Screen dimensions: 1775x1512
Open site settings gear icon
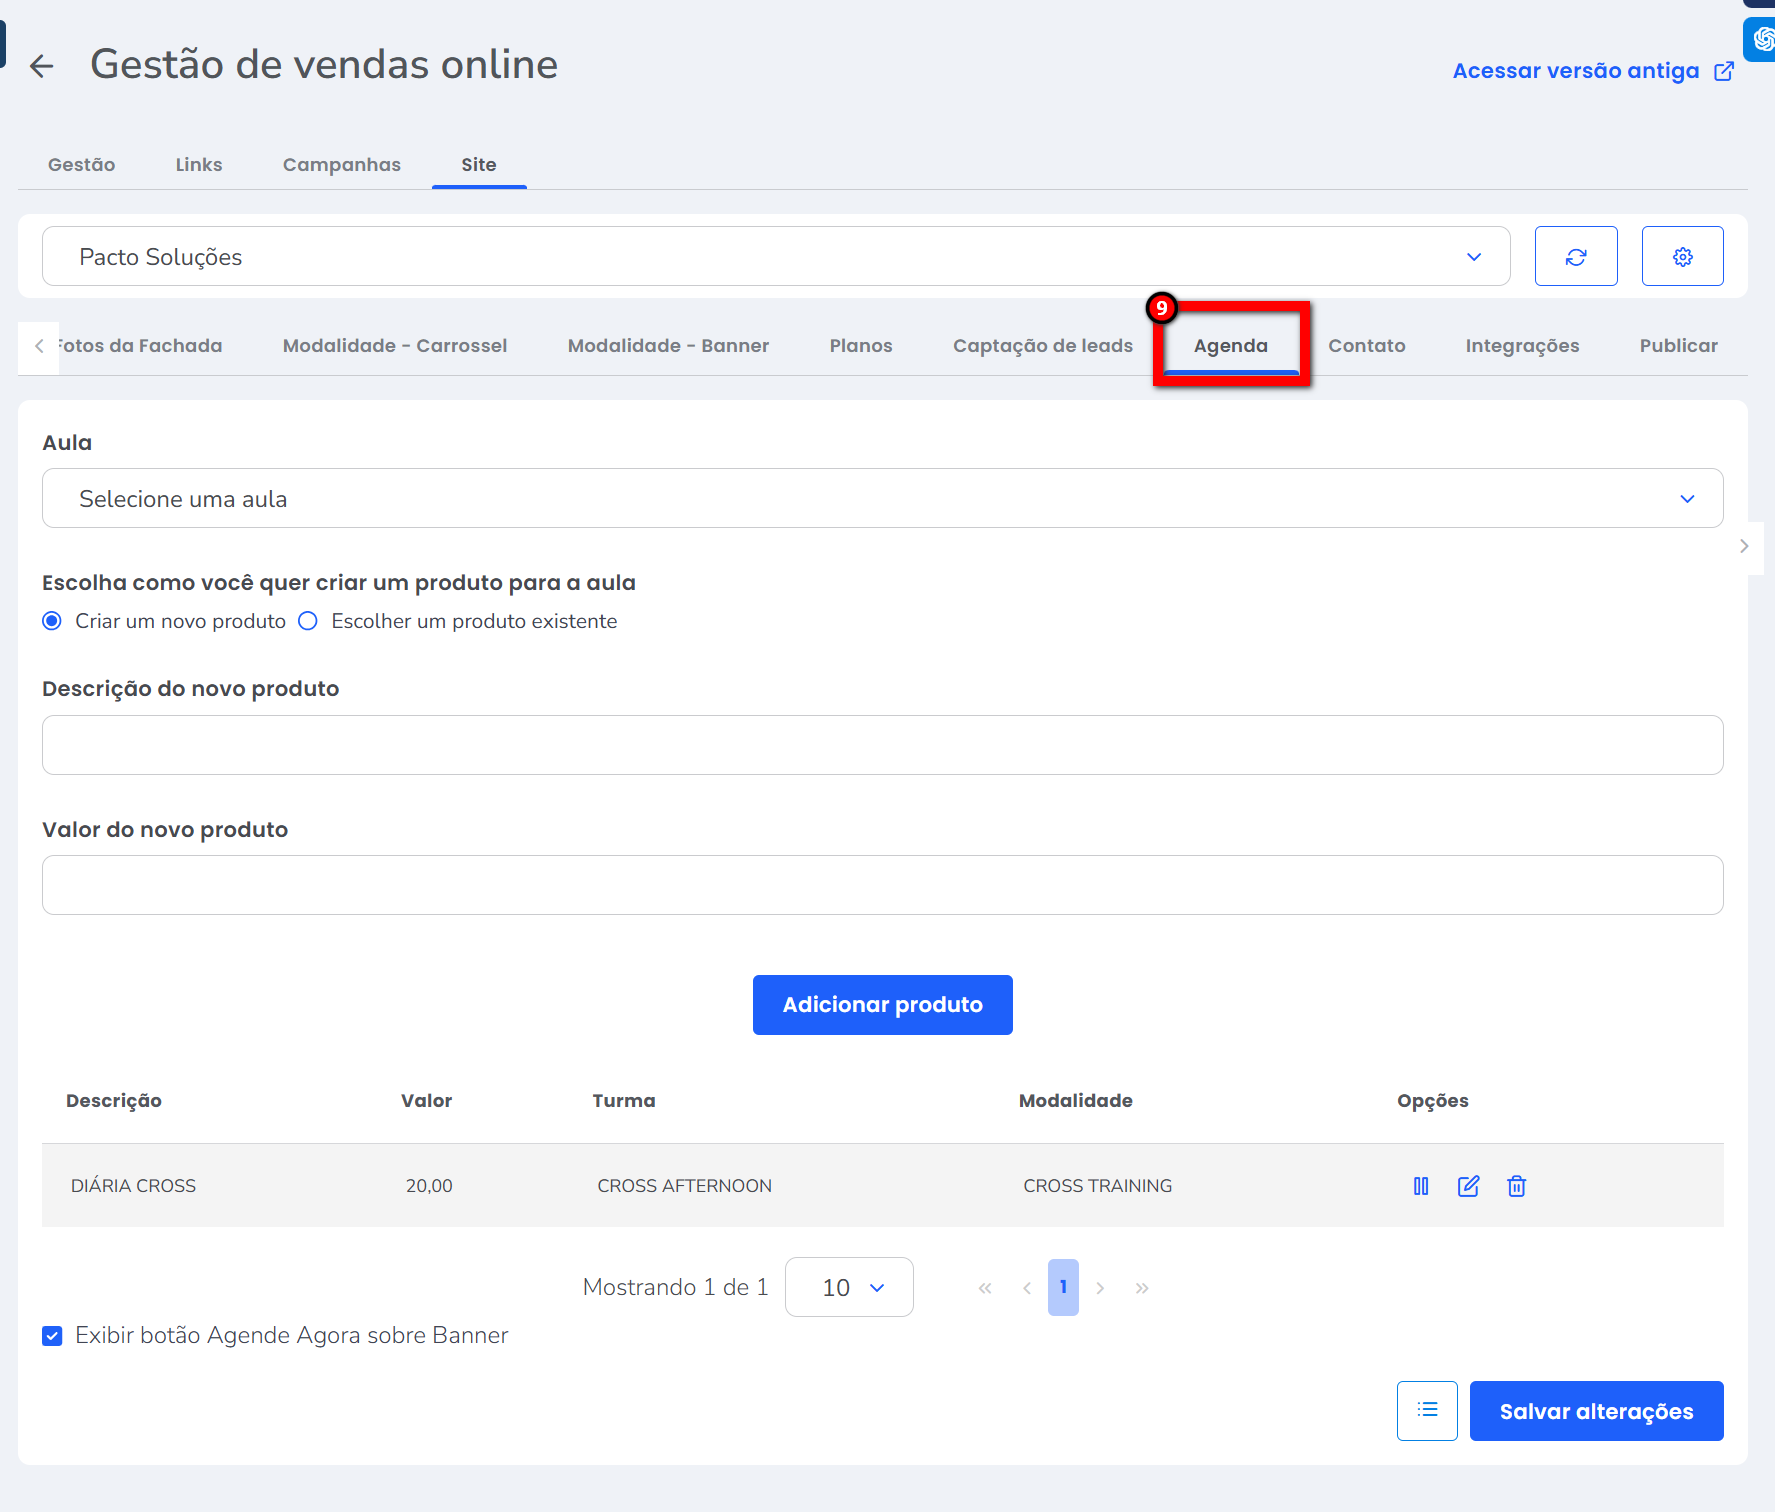(x=1682, y=257)
